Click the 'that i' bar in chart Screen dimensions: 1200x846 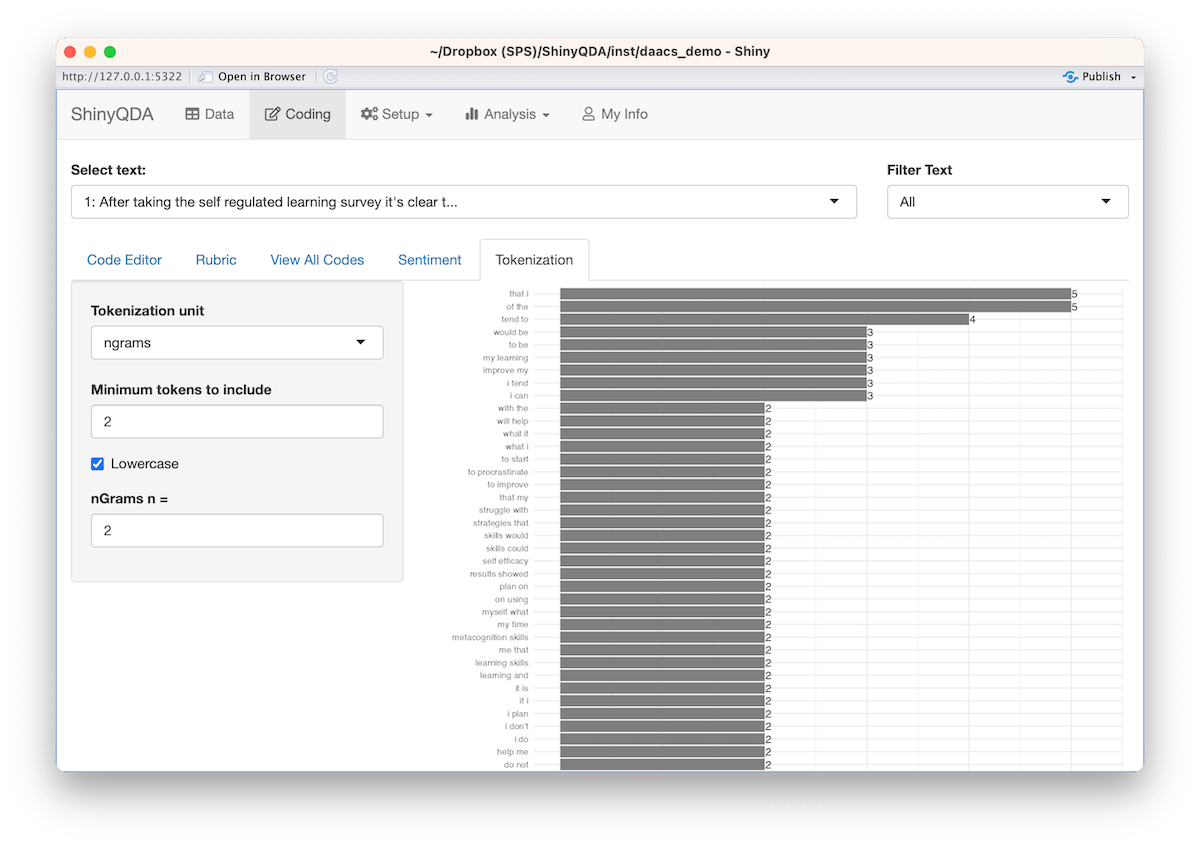point(815,294)
